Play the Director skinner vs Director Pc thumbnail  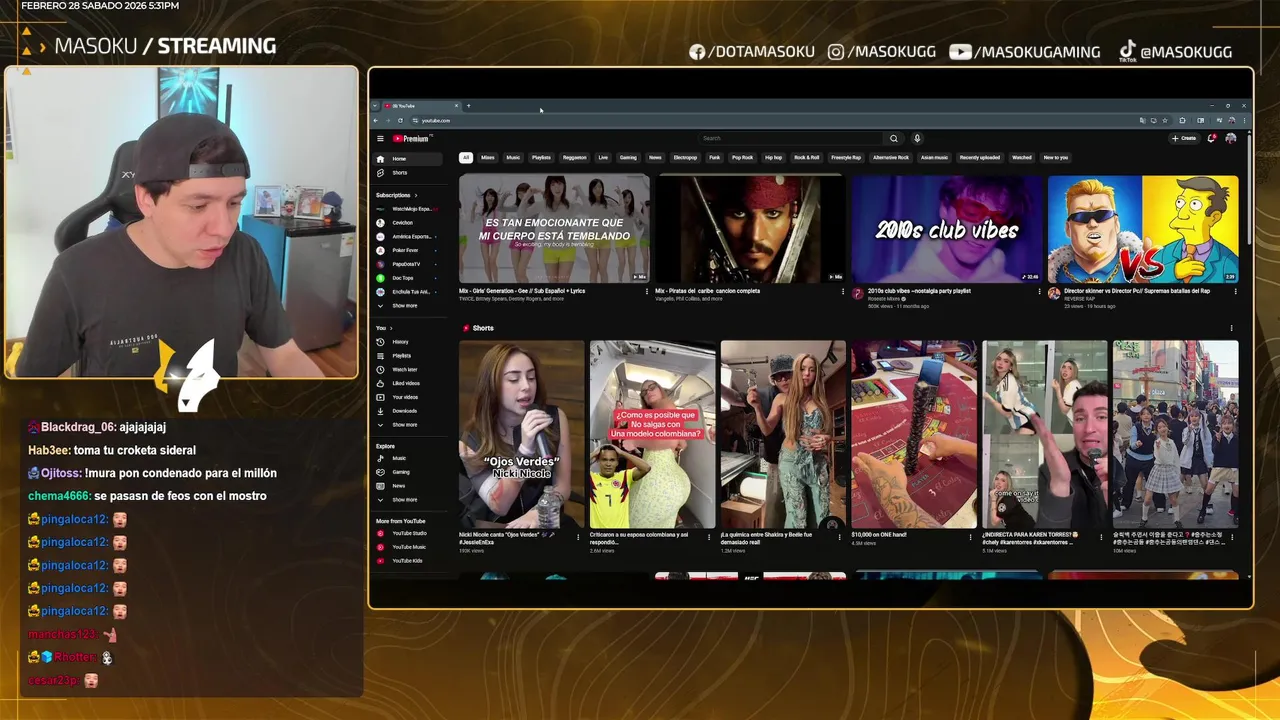(x=1143, y=229)
